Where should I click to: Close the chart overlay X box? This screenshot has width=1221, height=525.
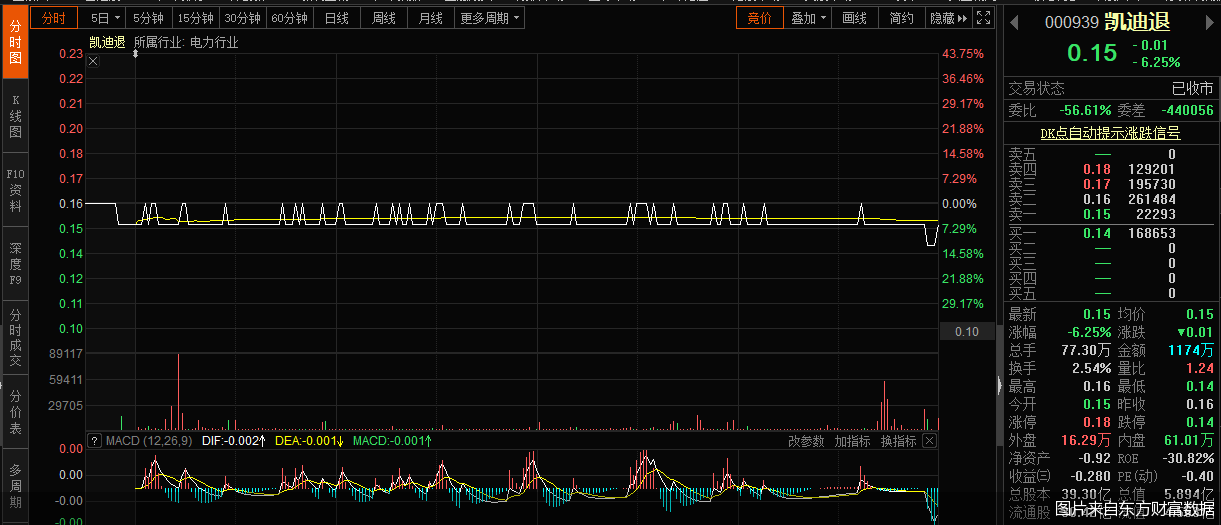[x=93, y=62]
